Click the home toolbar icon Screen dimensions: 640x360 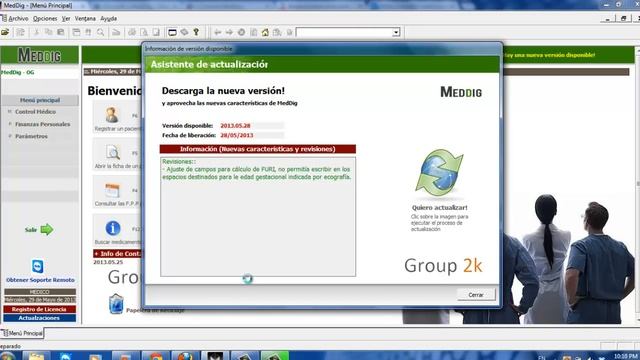click(x=265, y=32)
